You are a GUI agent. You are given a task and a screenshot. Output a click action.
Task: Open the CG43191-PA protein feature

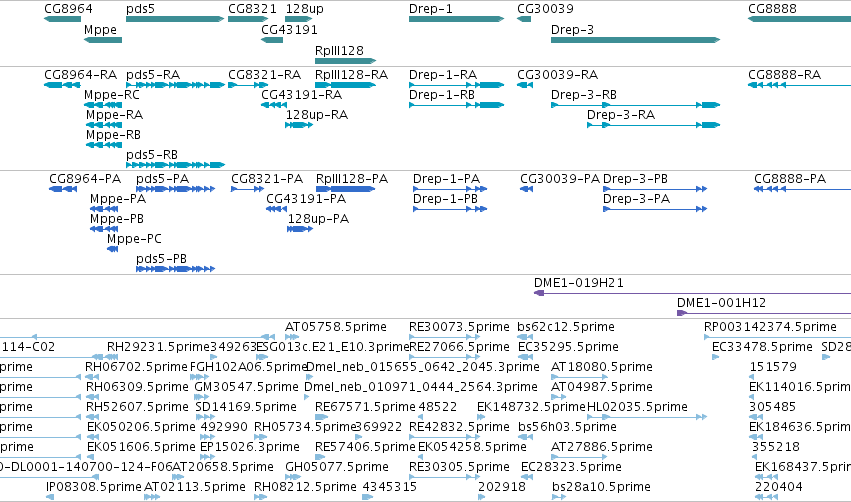(x=276, y=209)
